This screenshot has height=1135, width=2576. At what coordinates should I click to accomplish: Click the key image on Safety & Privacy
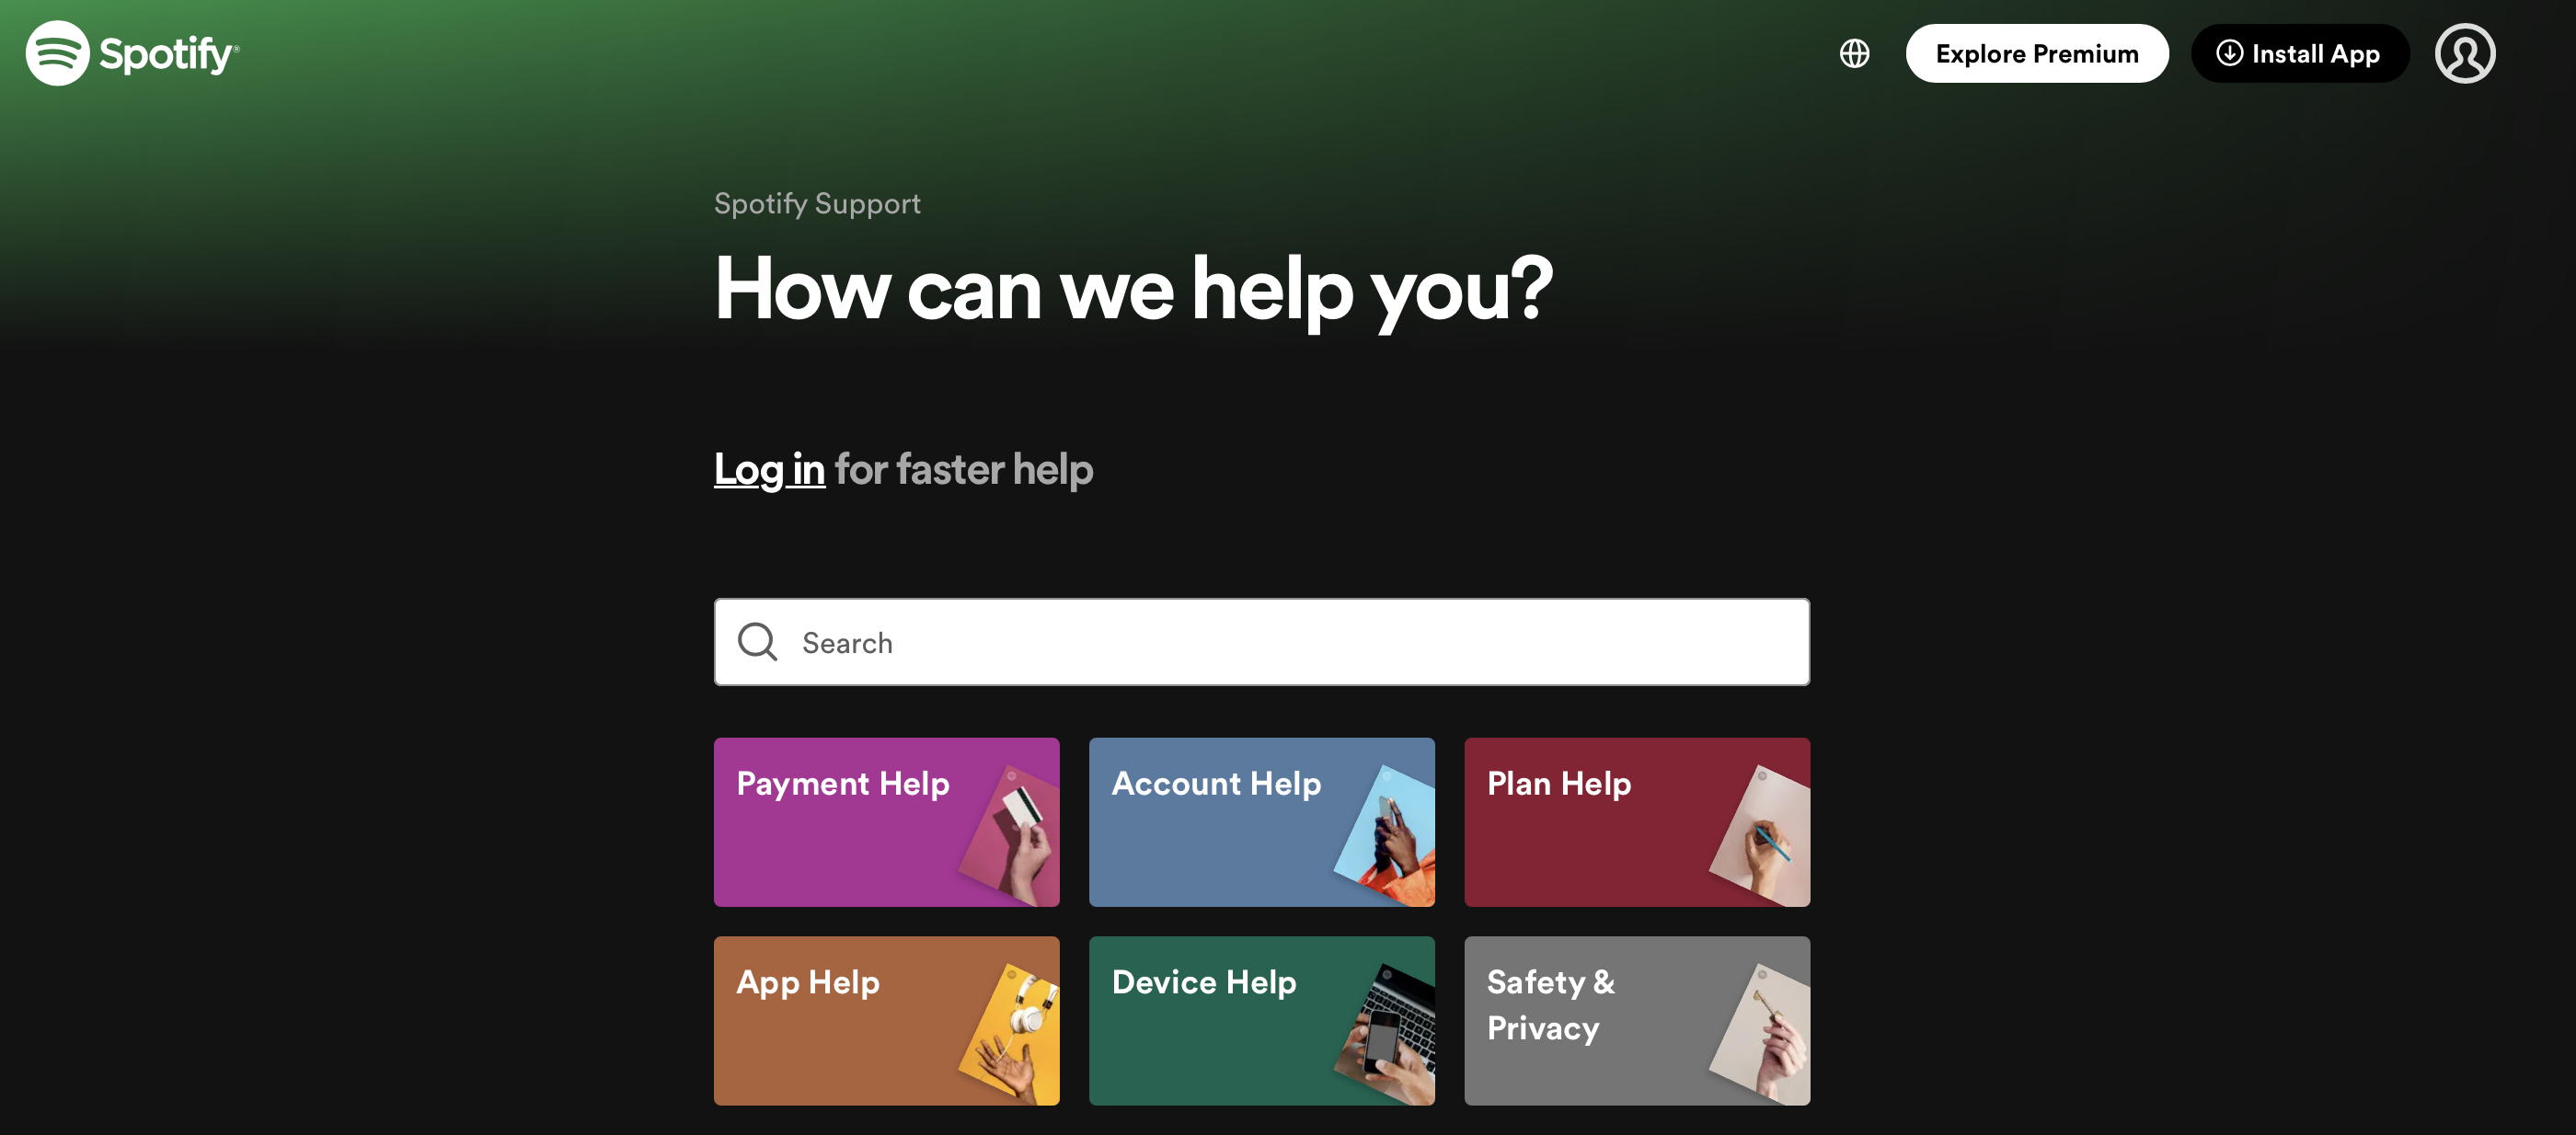(1760, 1034)
